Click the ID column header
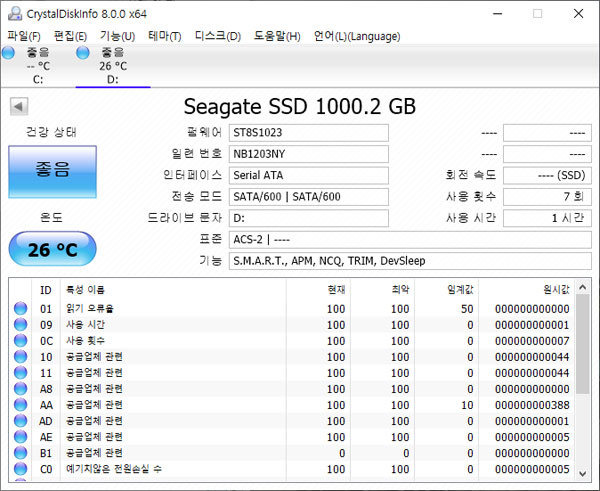Image resolution: width=600 pixels, height=491 pixels. pos(46,290)
